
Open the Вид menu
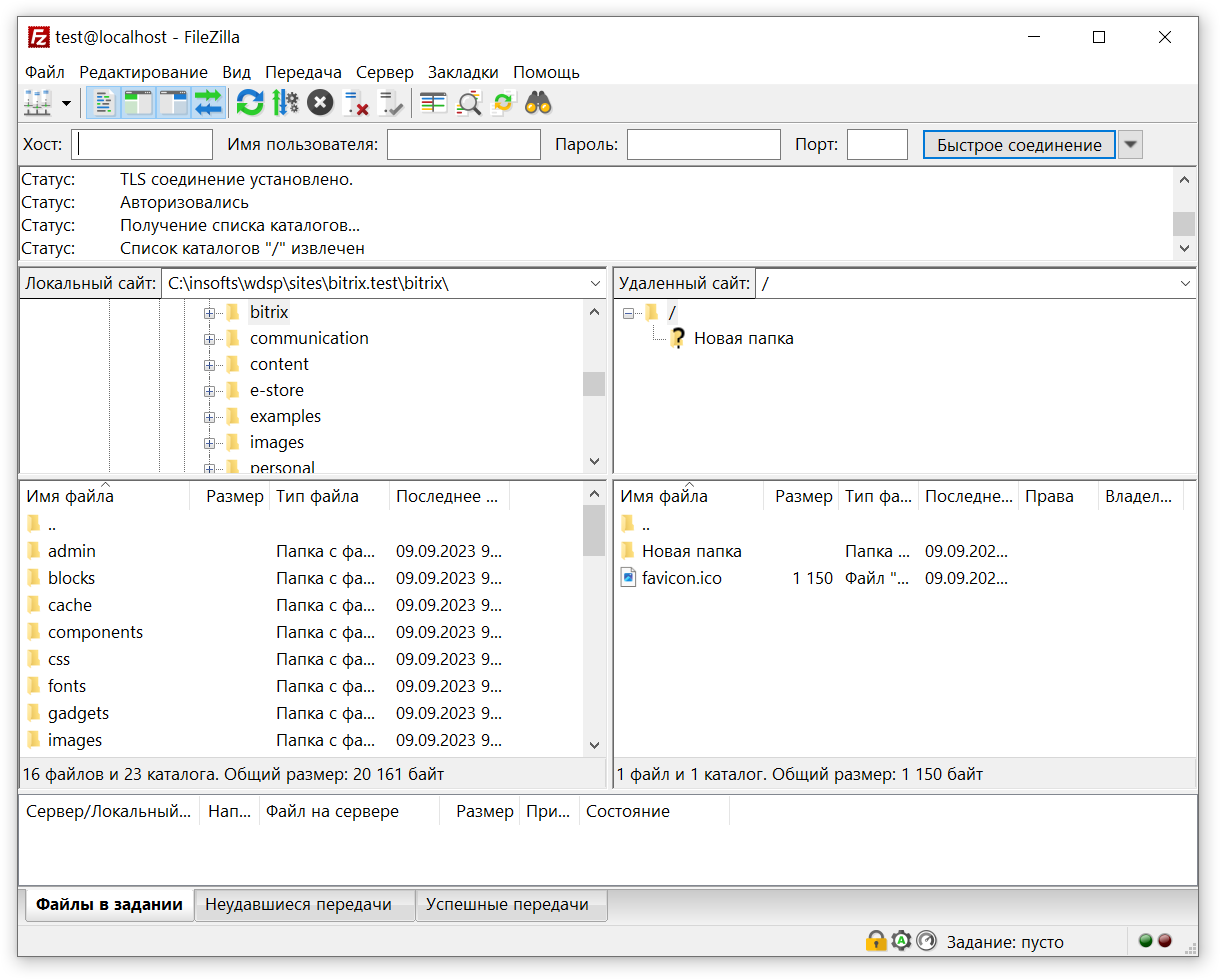237,72
